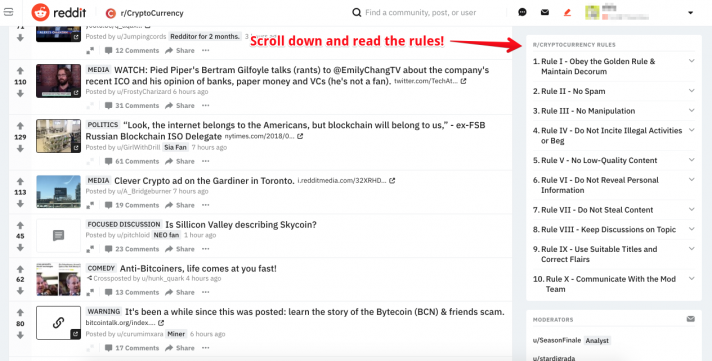Downvote the Russian Blockchain ISO Delegate post
This screenshot has width=712, height=361.
click(x=20, y=148)
